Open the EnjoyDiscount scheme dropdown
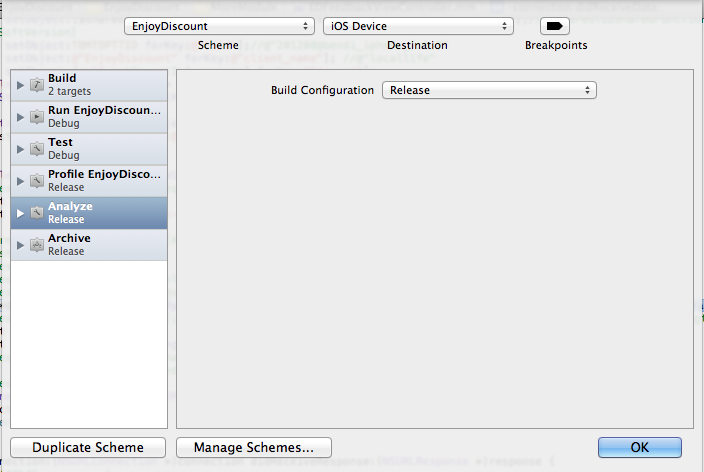This screenshot has height=472, width=704. click(x=219, y=26)
